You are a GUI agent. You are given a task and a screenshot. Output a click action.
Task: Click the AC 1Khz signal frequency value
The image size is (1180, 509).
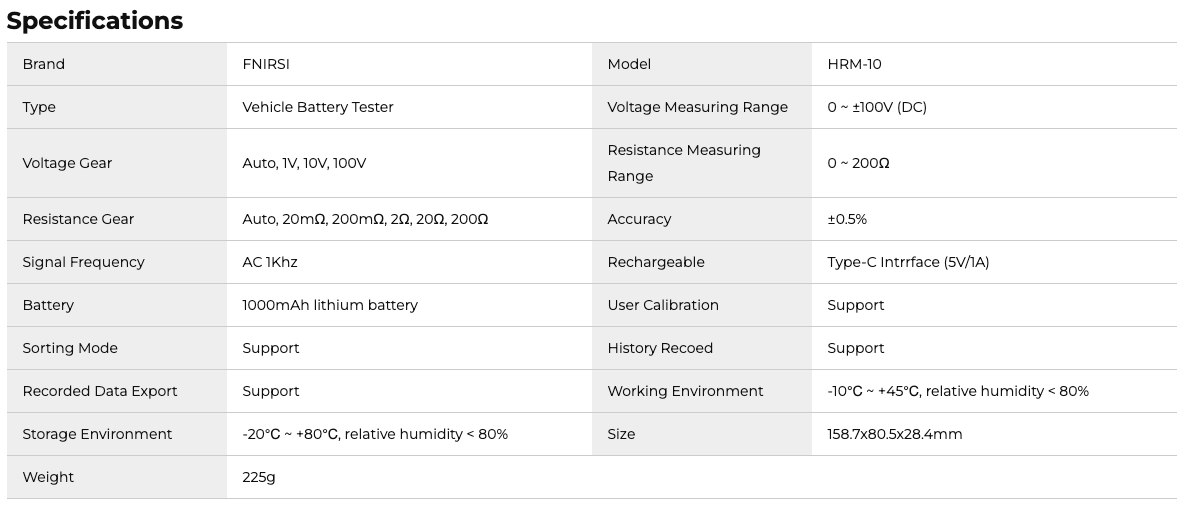tap(270, 262)
